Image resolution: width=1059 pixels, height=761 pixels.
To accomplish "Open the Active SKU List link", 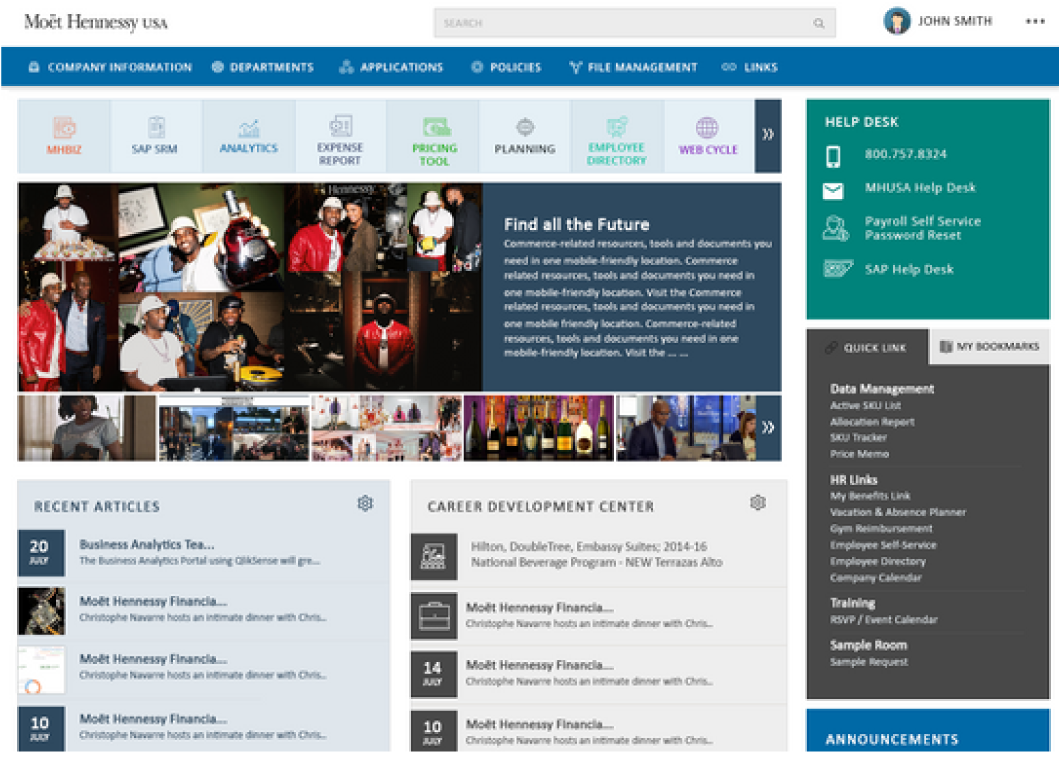I will (865, 405).
